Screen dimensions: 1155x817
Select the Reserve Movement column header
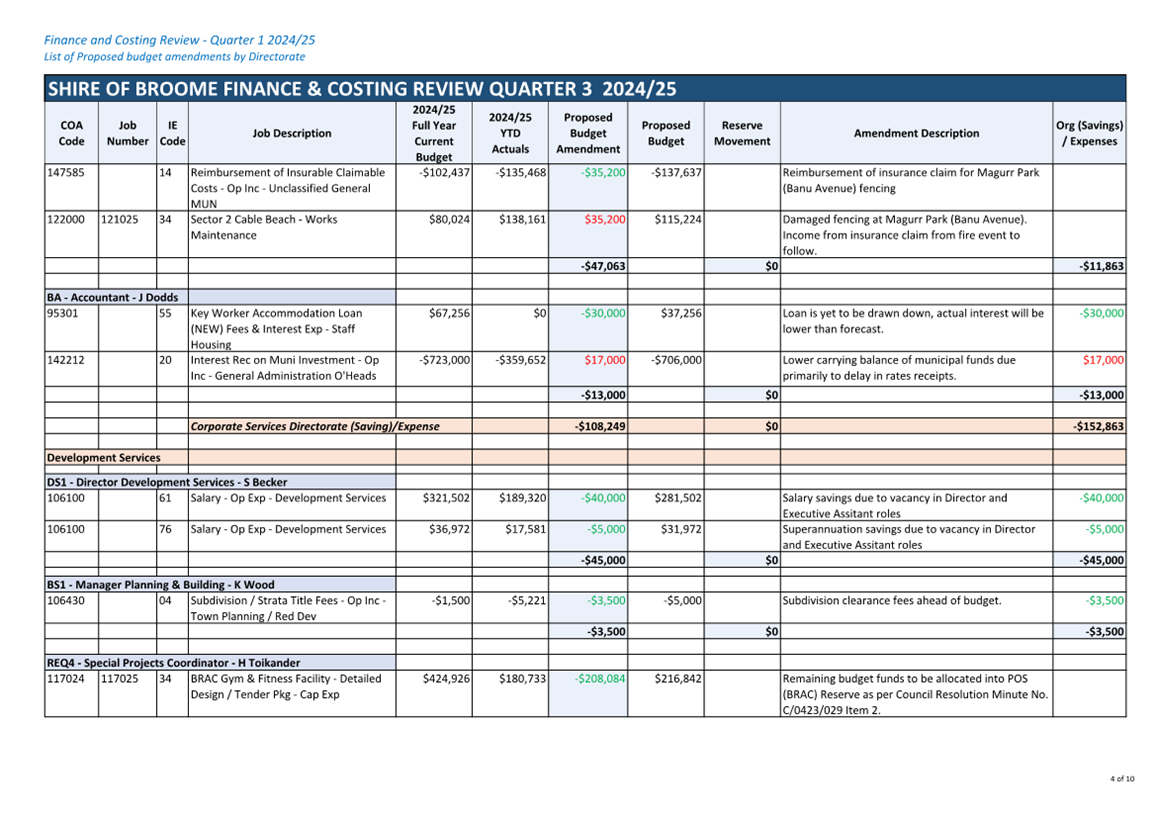click(742, 133)
